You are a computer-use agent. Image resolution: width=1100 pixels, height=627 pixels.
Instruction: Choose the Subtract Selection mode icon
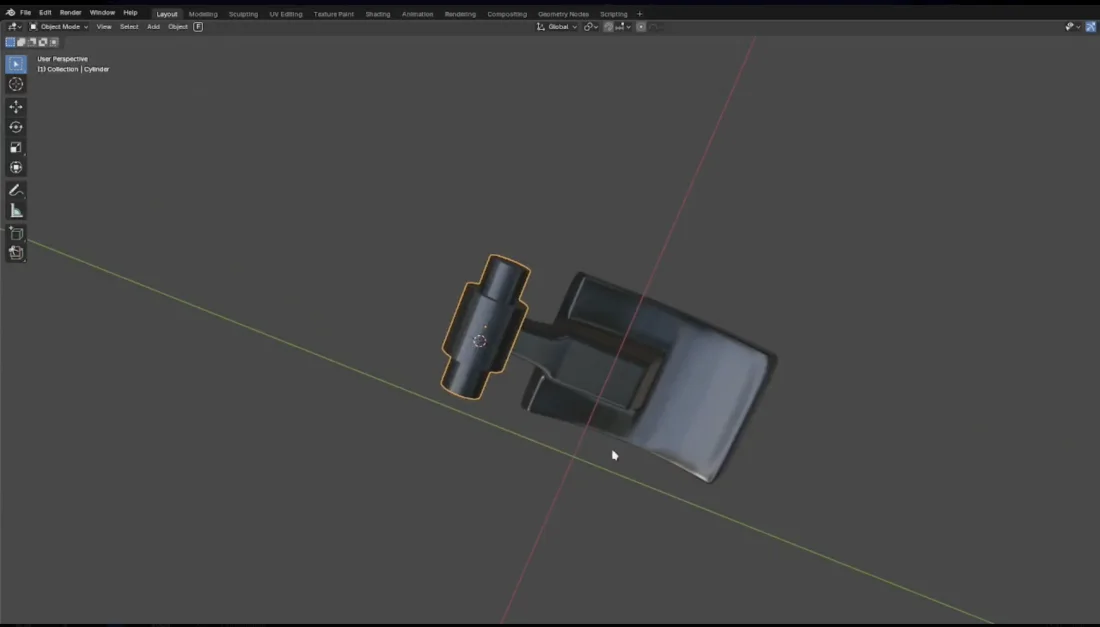[32, 42]
